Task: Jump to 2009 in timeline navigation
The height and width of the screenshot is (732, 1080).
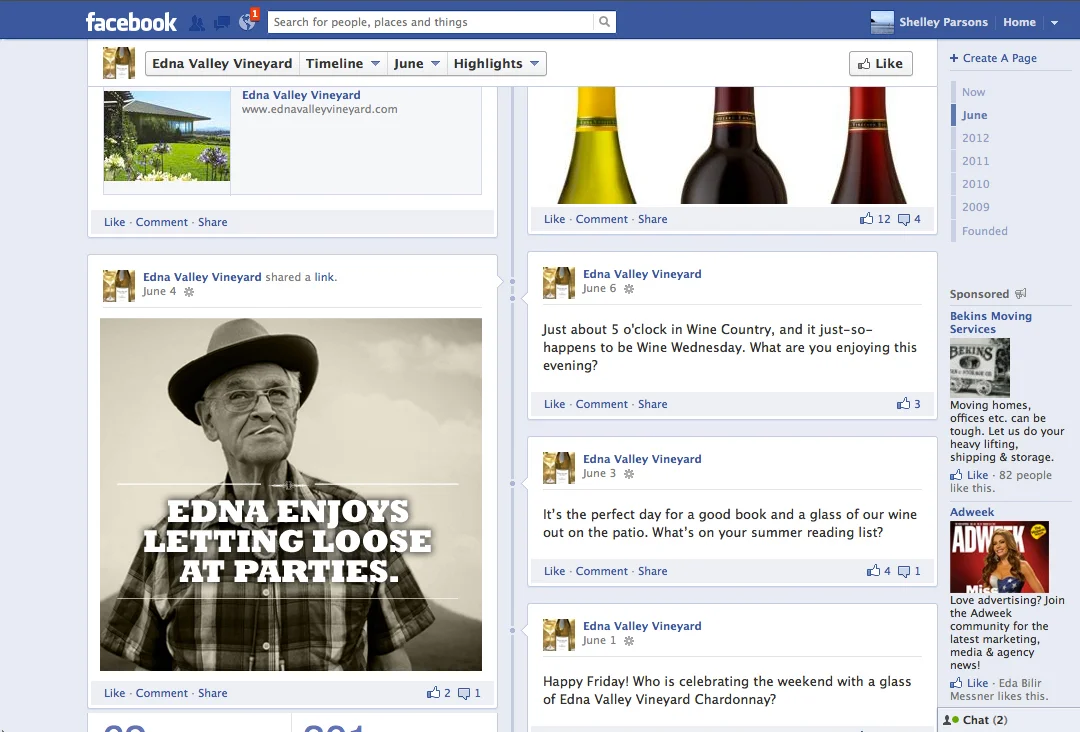Action: tap(975, 207)
